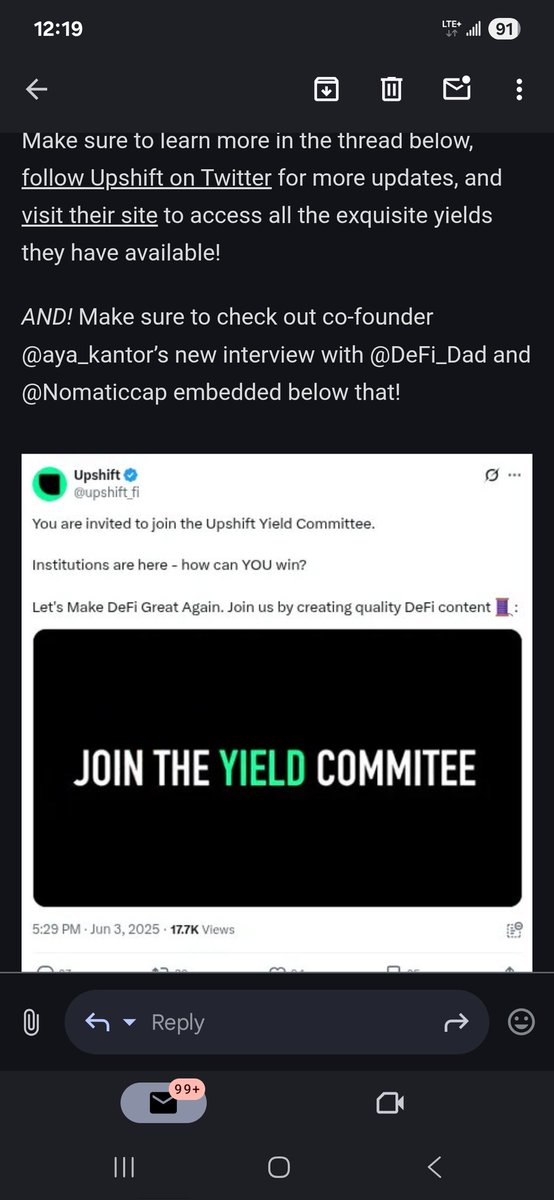Mark email as unread via envelope icon
Viewport: 554px width, 1200px height.
point(456,90)
